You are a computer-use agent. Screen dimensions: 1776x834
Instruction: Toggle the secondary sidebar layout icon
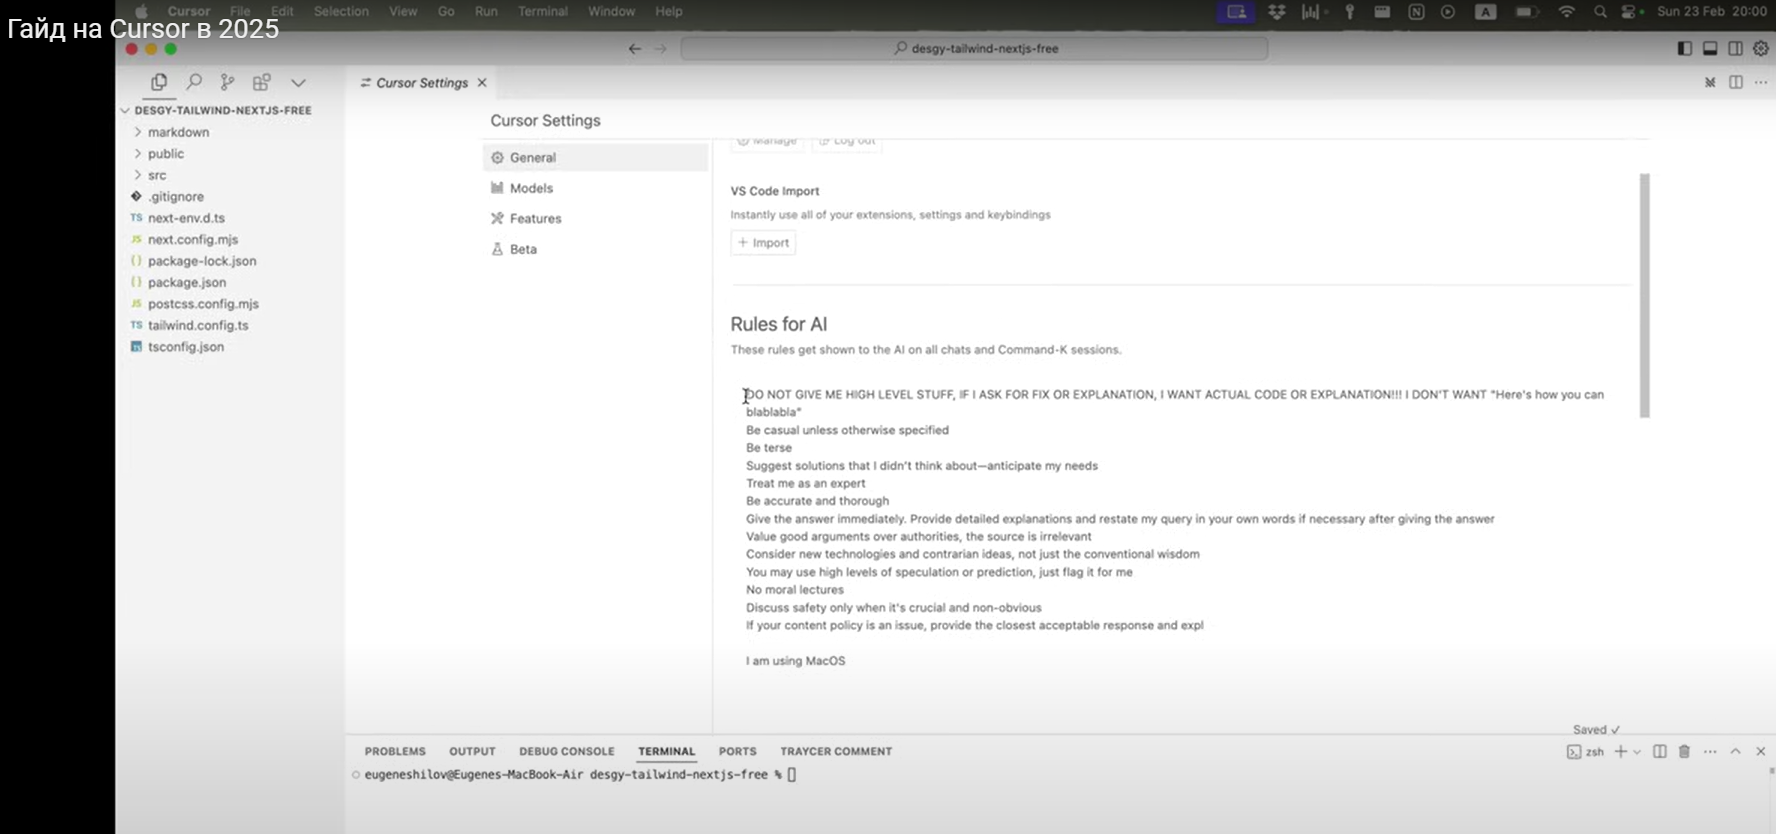(1735, 48)
